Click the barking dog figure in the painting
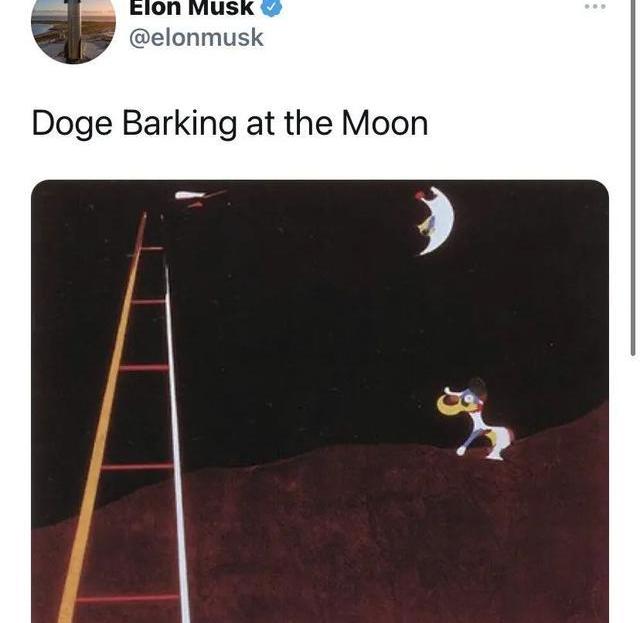 coord(476,418)
